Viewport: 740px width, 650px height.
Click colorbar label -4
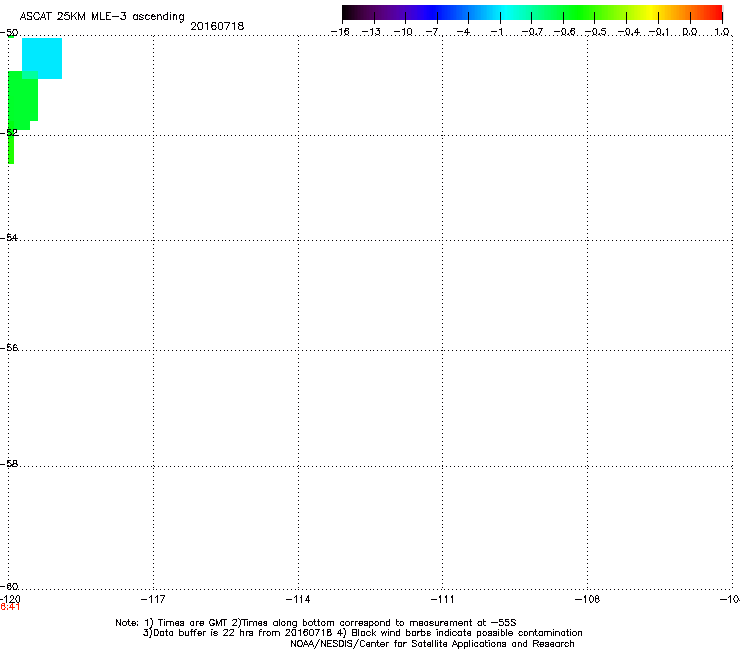(464, 32)
